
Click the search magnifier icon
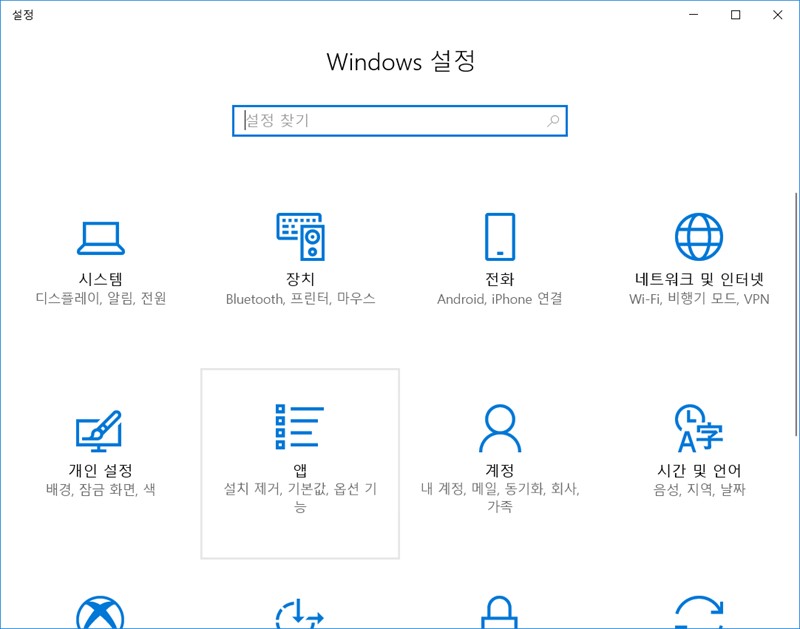point(553,121)
